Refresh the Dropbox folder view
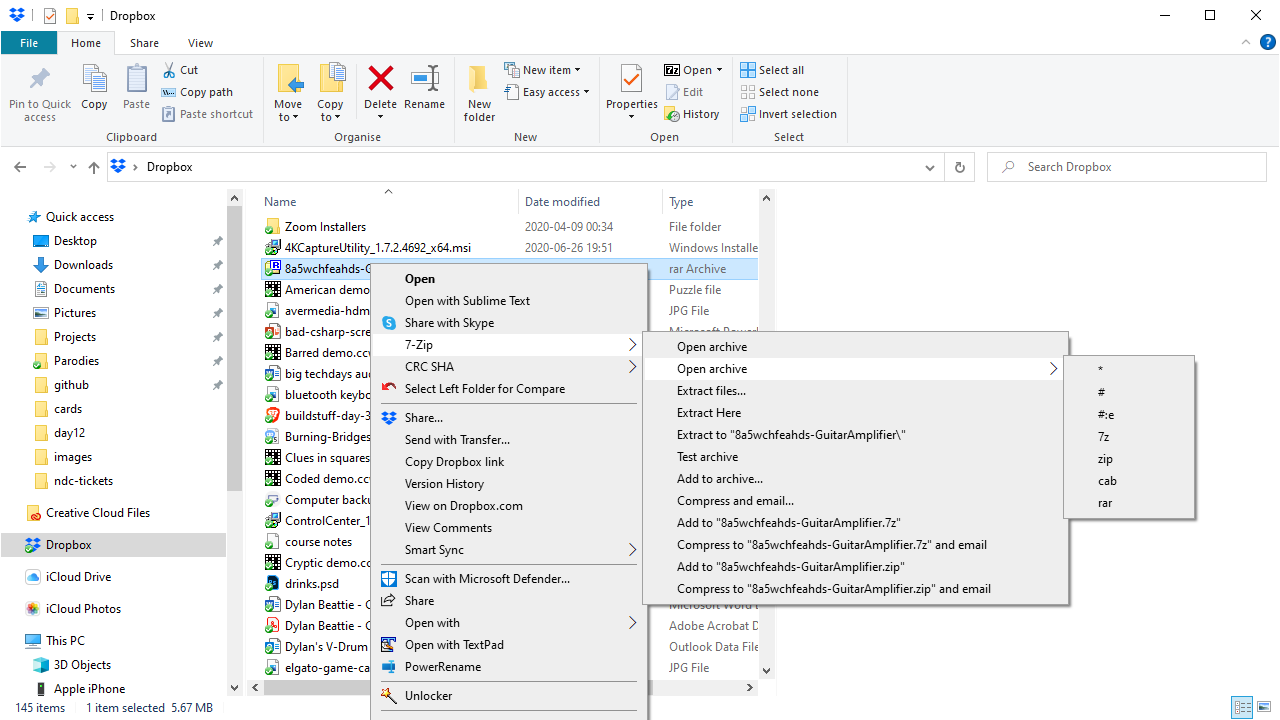The width and height of the screenshot is (1280, 720). click(x=960, y=167)
